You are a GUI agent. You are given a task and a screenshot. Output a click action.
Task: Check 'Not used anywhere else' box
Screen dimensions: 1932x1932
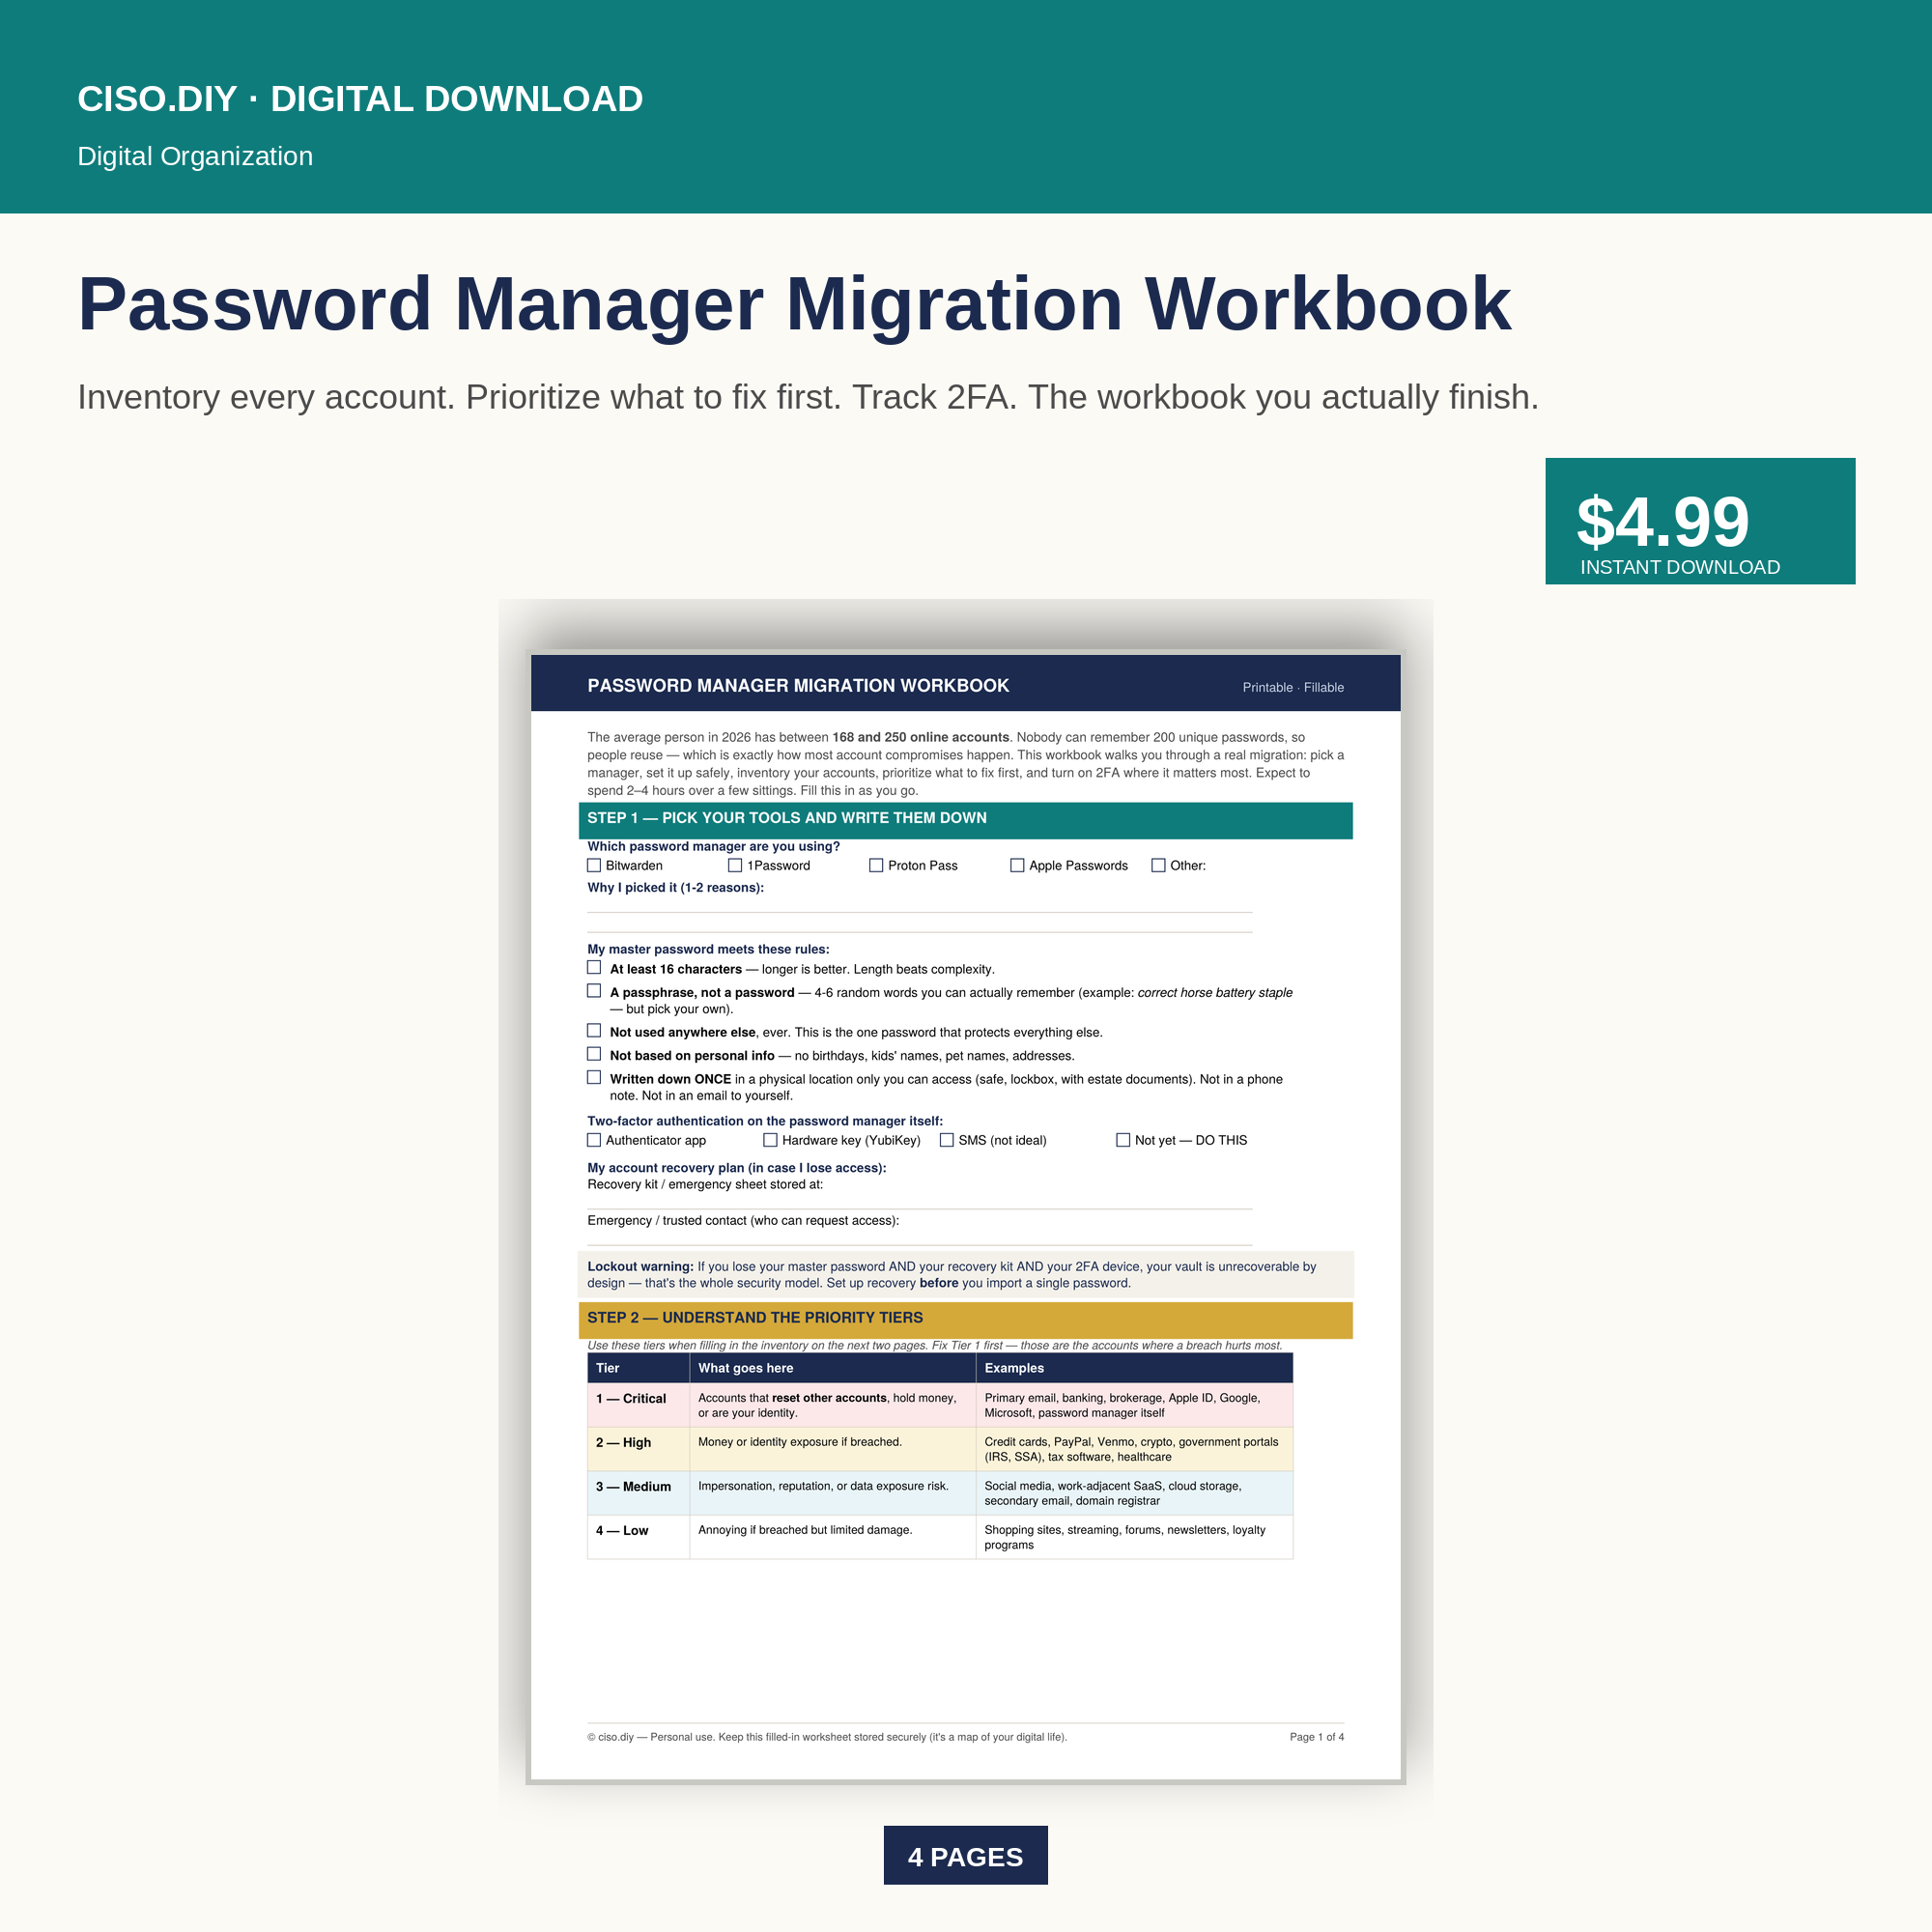pos(594,1030)
